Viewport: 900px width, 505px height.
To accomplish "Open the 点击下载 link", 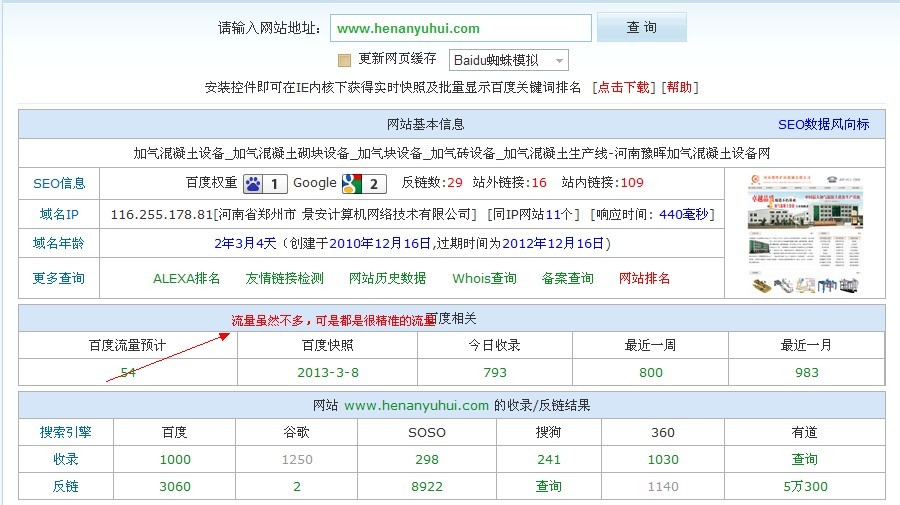I will [x=622, y=87].
